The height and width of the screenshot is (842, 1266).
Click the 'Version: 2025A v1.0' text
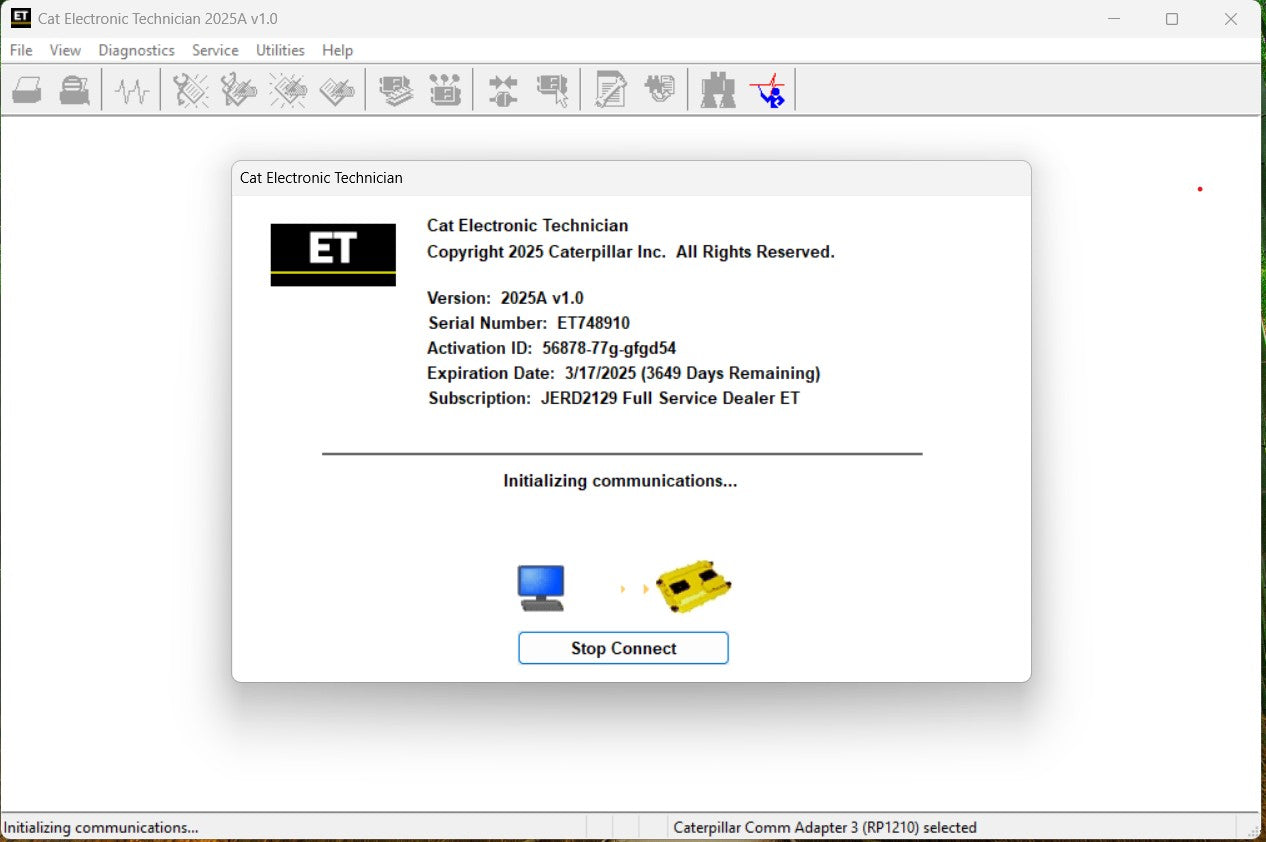505,298
